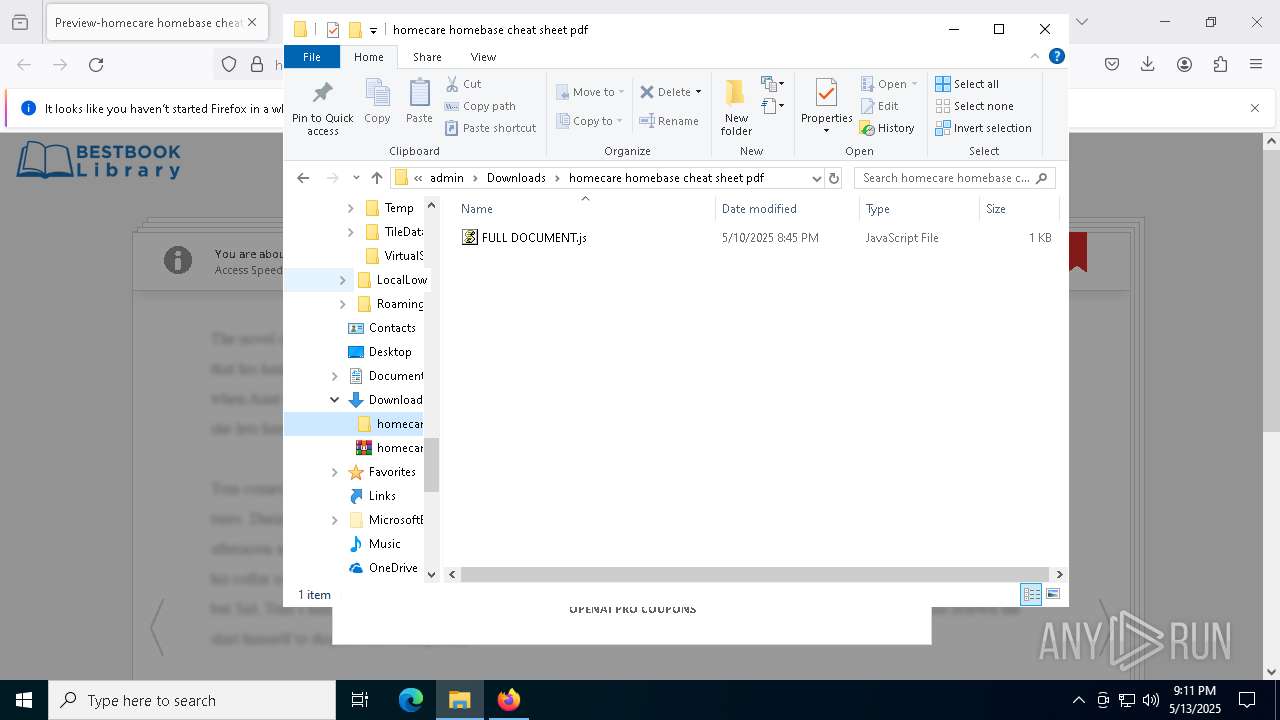Click admin in address breadcrumb

[x=447, y=178]
